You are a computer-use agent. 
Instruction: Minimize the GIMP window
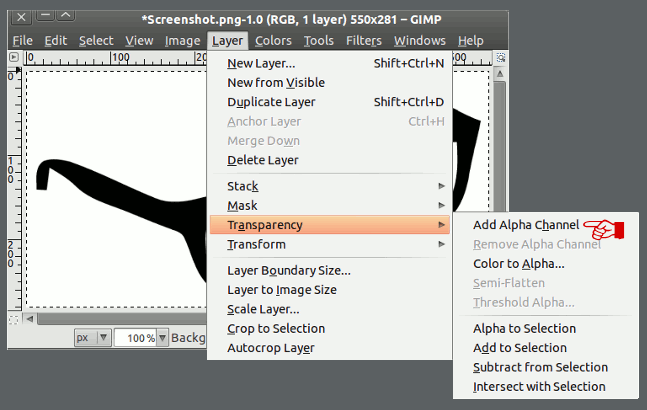click(46, 16)
